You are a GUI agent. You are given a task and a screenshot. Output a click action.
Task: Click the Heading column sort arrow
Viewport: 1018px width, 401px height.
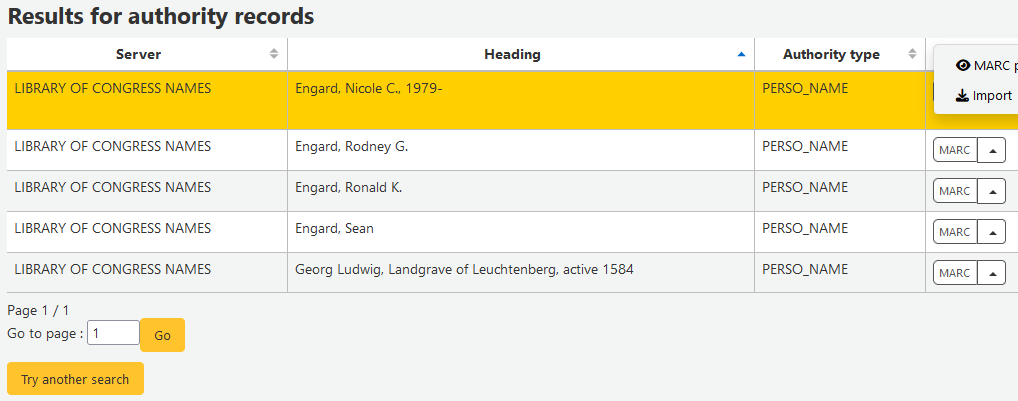[741, 54]
